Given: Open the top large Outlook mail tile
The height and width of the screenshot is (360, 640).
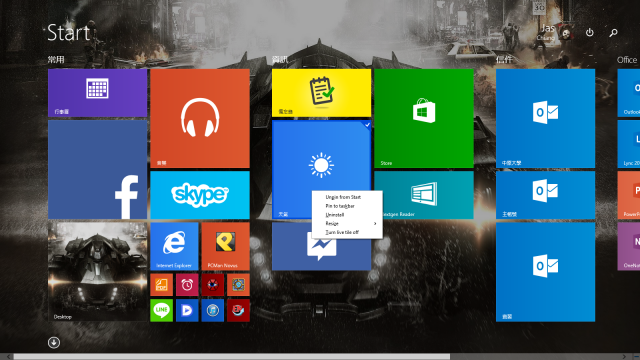Looking at the screenshot, I should 545,118.
